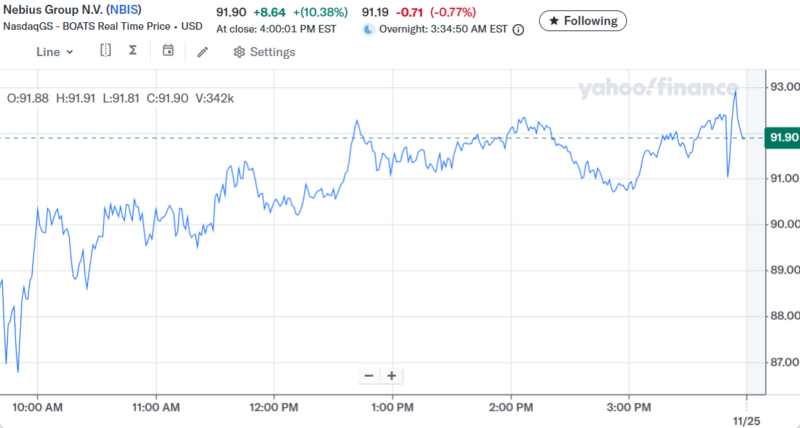Zoom in with the plus button

coord(392,376)
